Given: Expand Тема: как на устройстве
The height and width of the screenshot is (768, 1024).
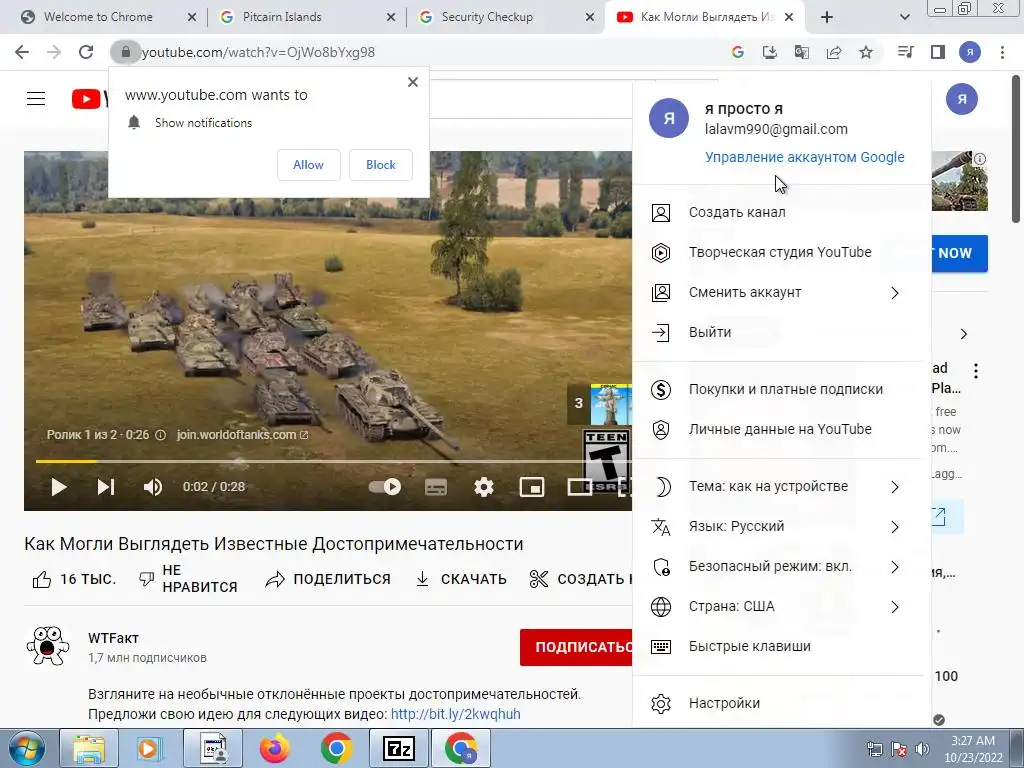Looking at the screenshot, I should coord(782,487).
